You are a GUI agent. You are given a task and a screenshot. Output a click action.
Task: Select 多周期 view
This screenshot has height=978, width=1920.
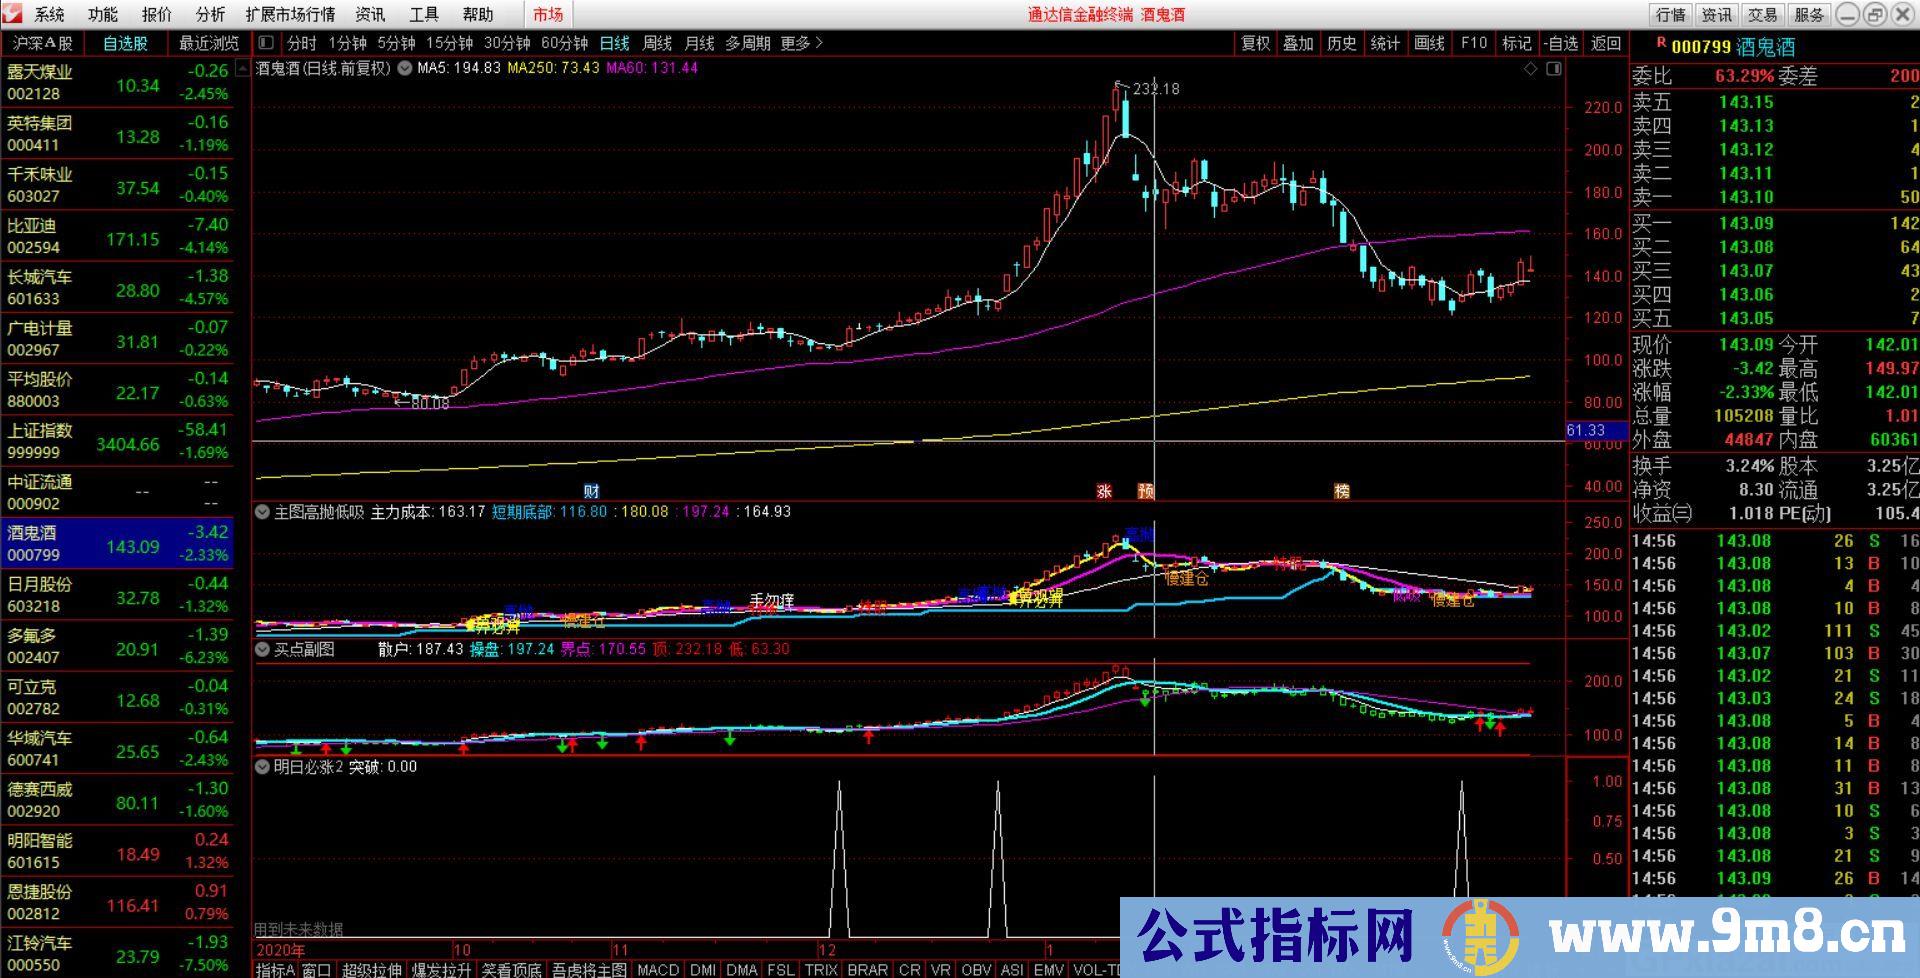pos(747,43)
